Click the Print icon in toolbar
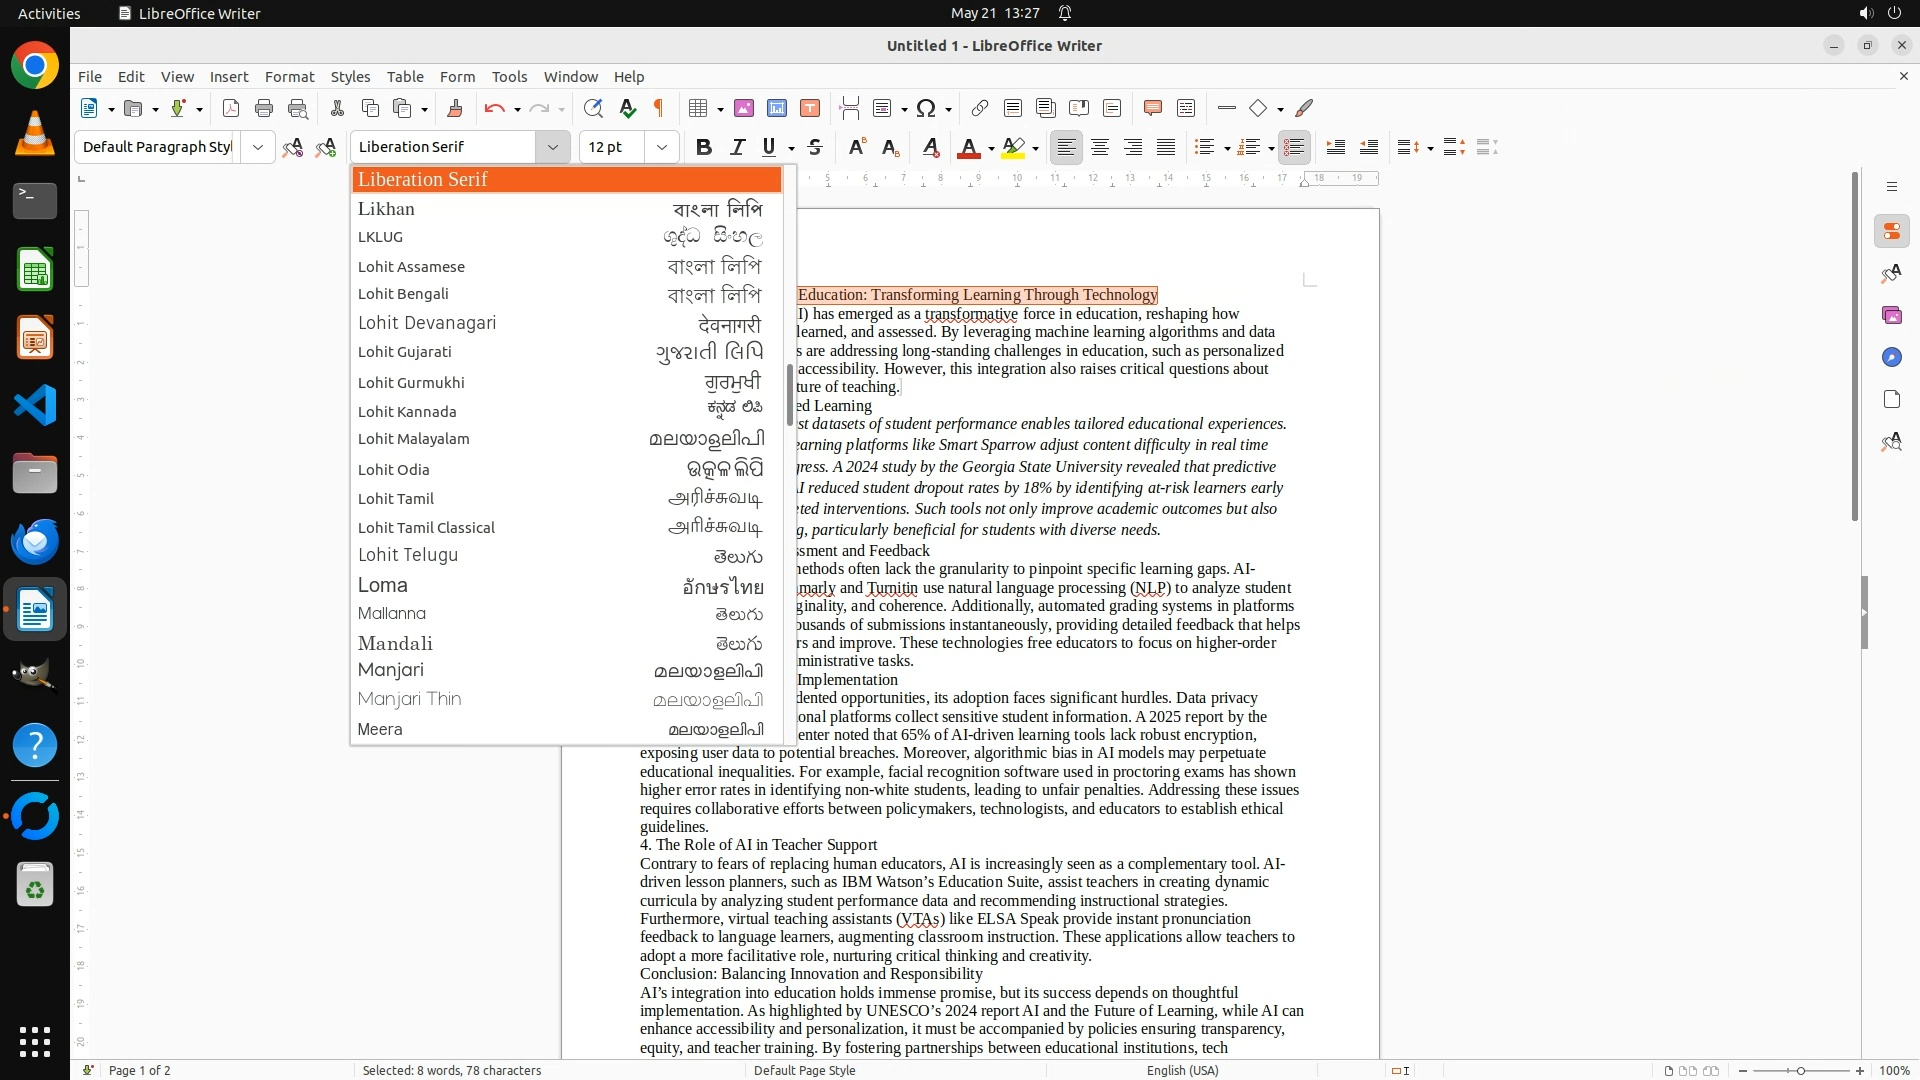Screen dimensions: 1920x1080 point(264,108)
